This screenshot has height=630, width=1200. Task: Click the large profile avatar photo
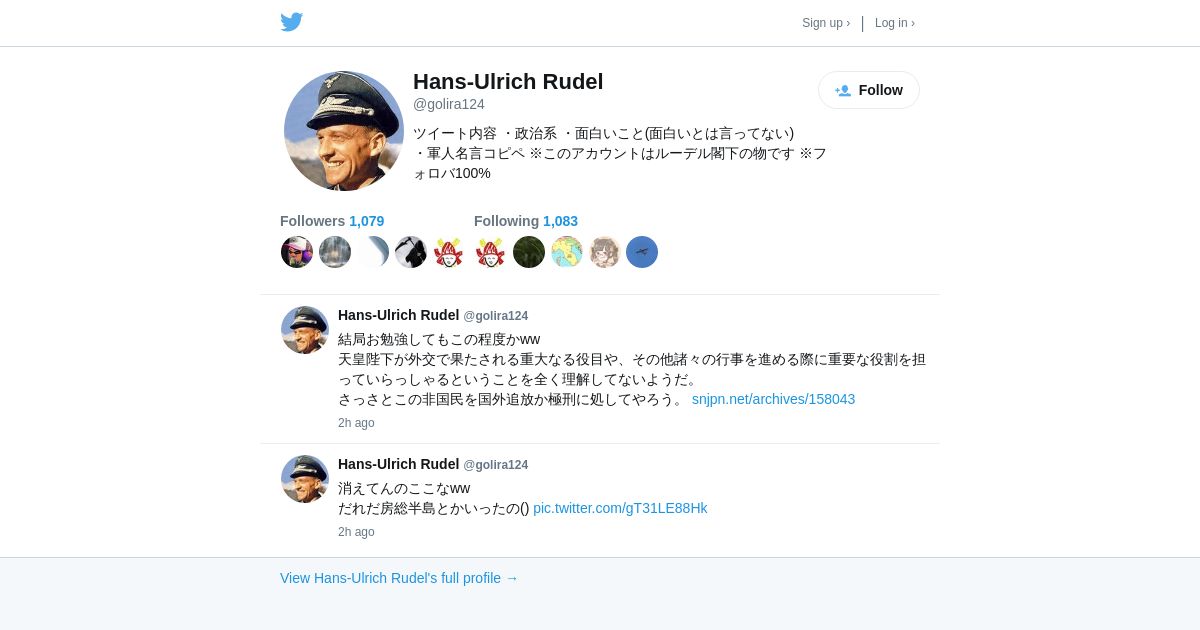click(x=344, y=131)
